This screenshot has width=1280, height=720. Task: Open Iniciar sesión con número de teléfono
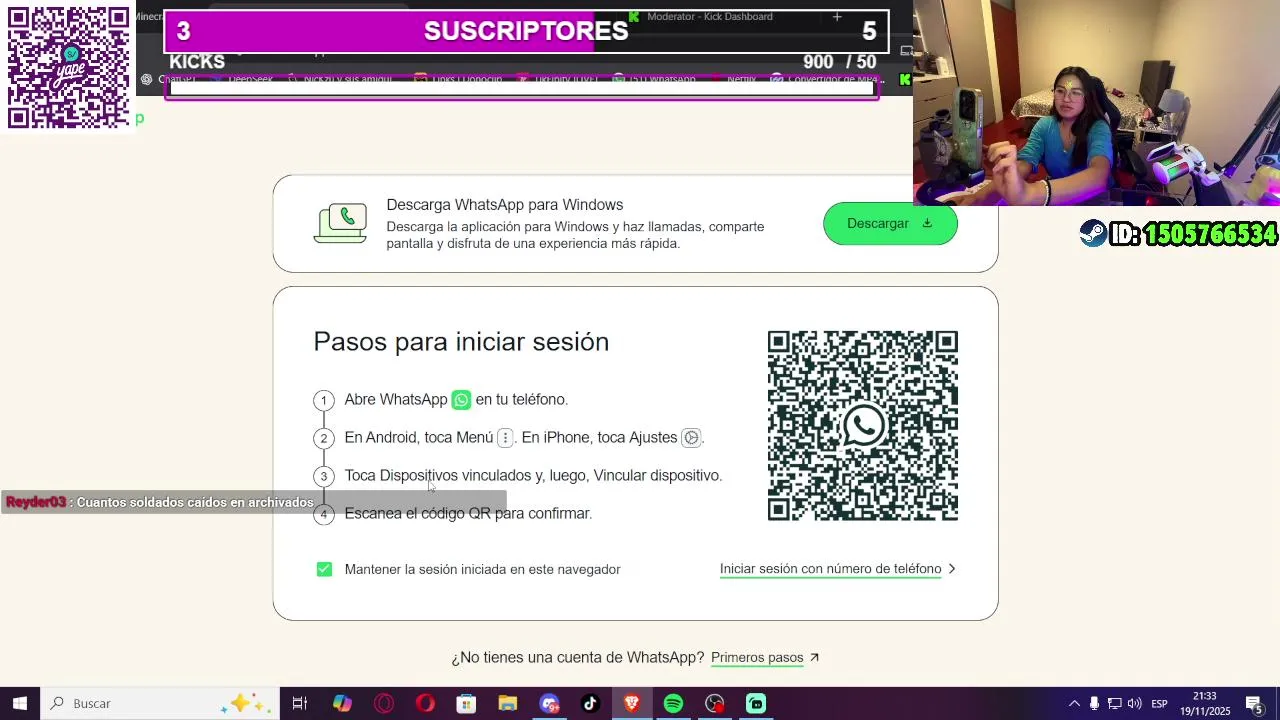837,569
